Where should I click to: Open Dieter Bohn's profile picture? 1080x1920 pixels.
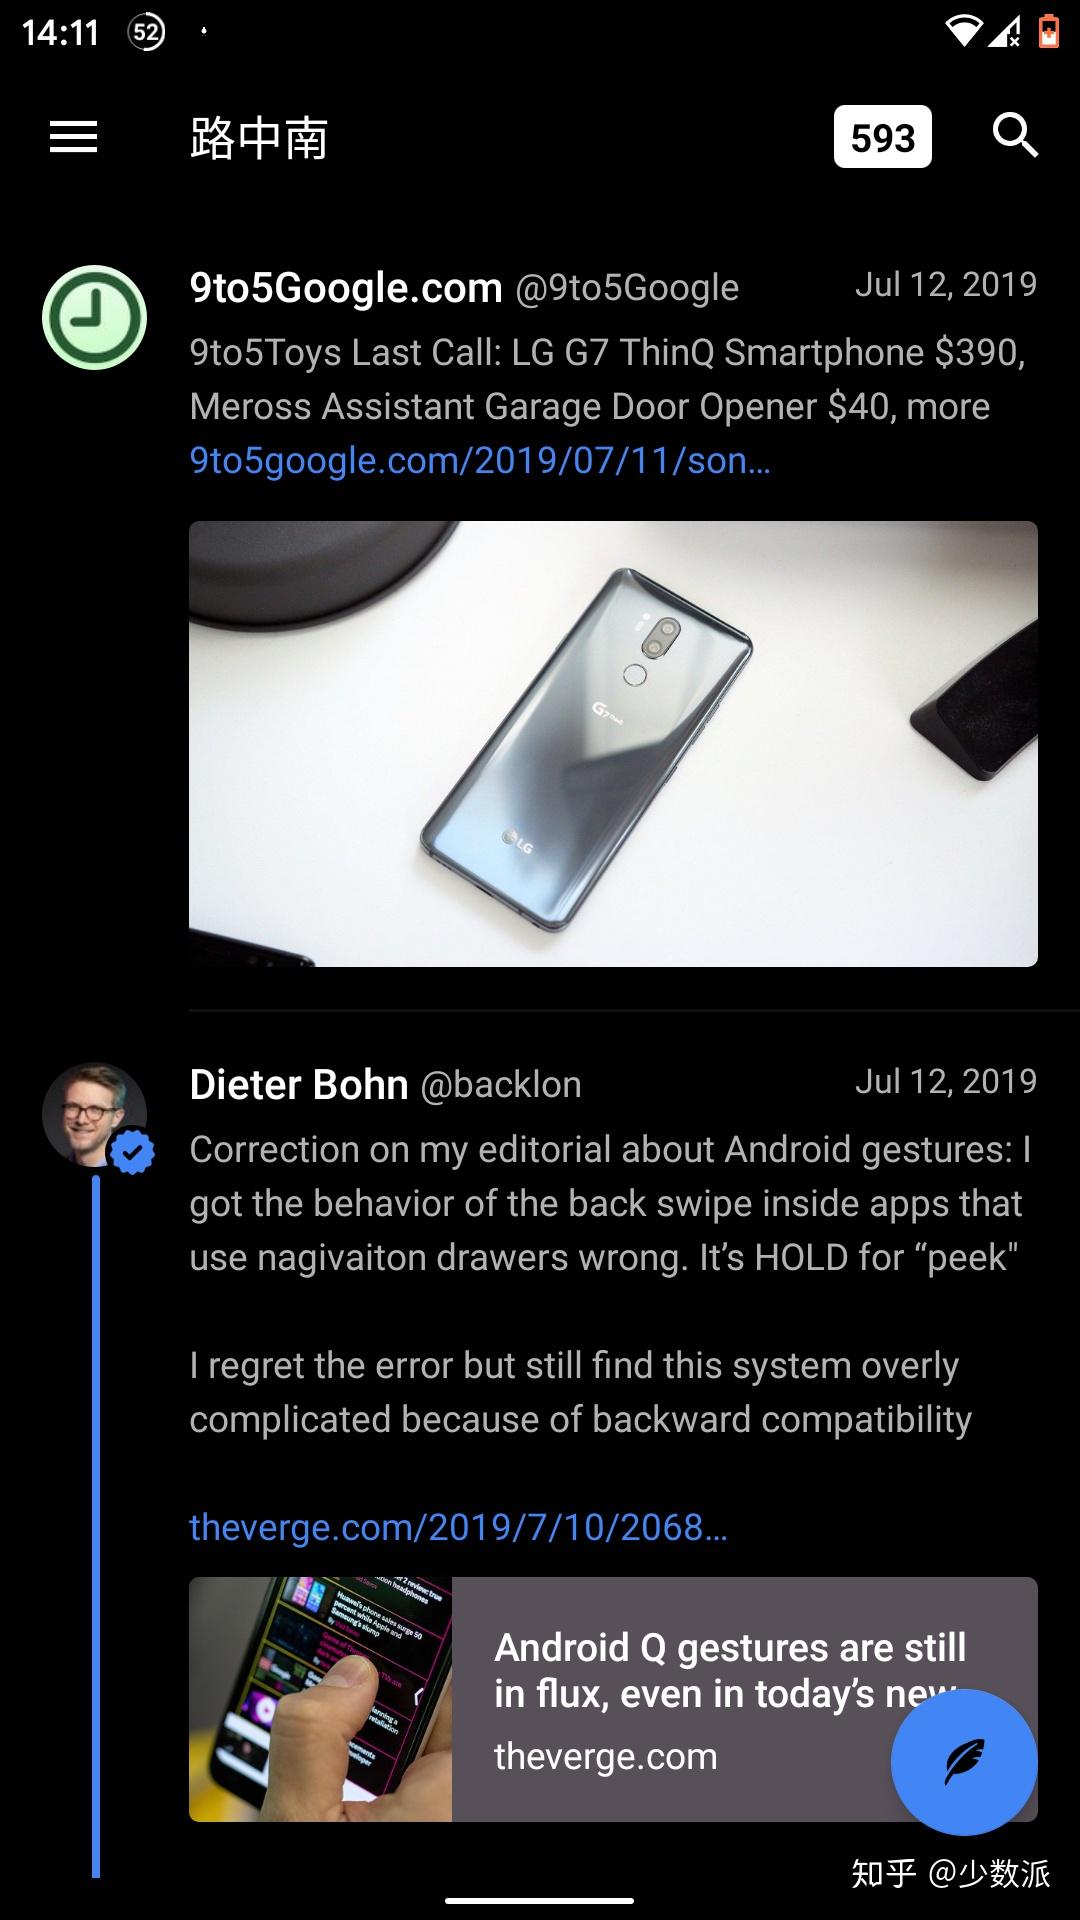pyautogui.click(x=94, y=1114)
